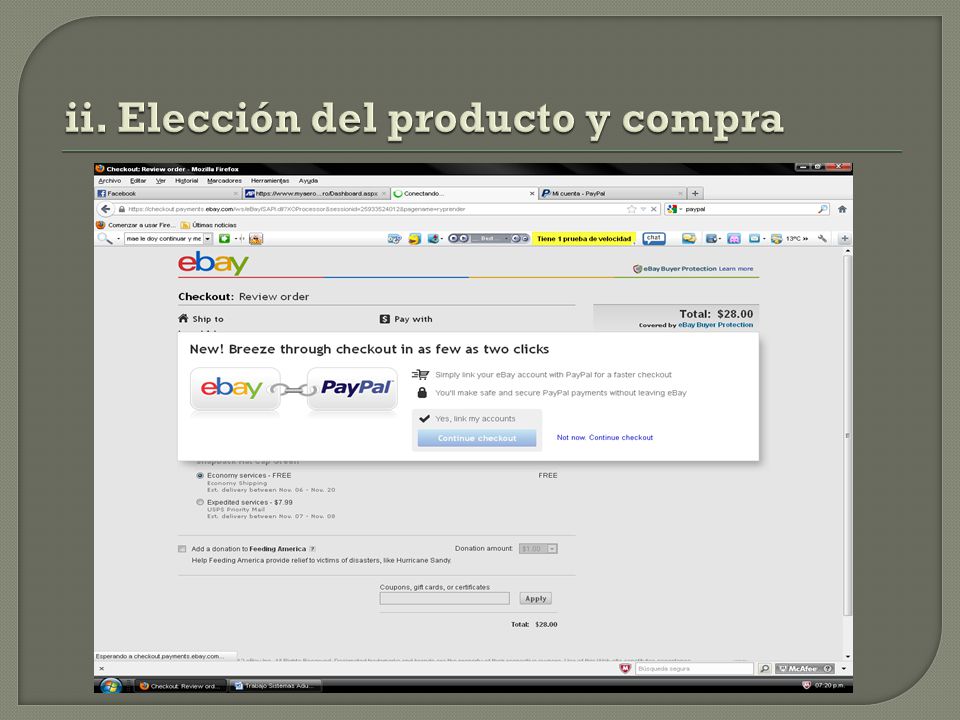Click the eBay logo tile in popup

(x=234, y=388)
